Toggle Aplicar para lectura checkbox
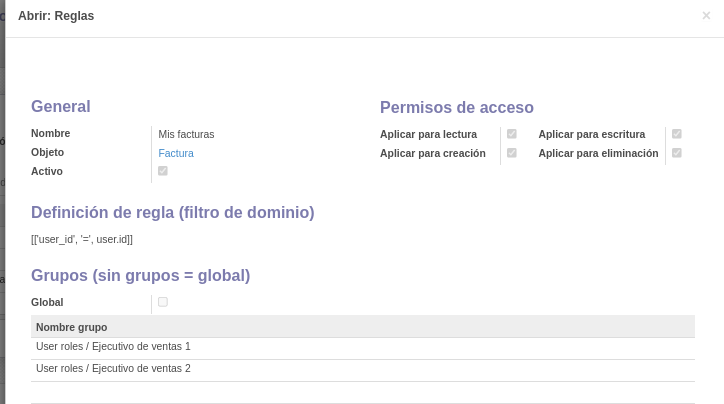This screenshot has width=724, height=404. click(x=512, y=134)
